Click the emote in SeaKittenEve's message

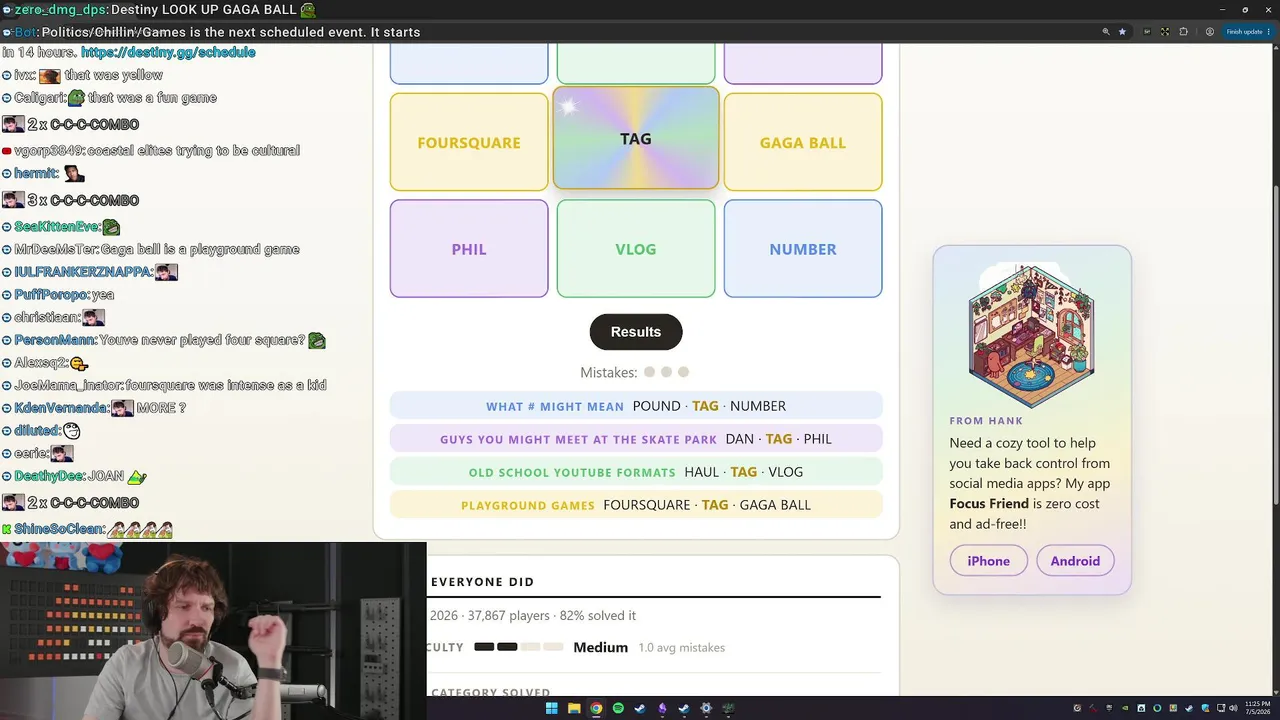[x=111, y=227]
